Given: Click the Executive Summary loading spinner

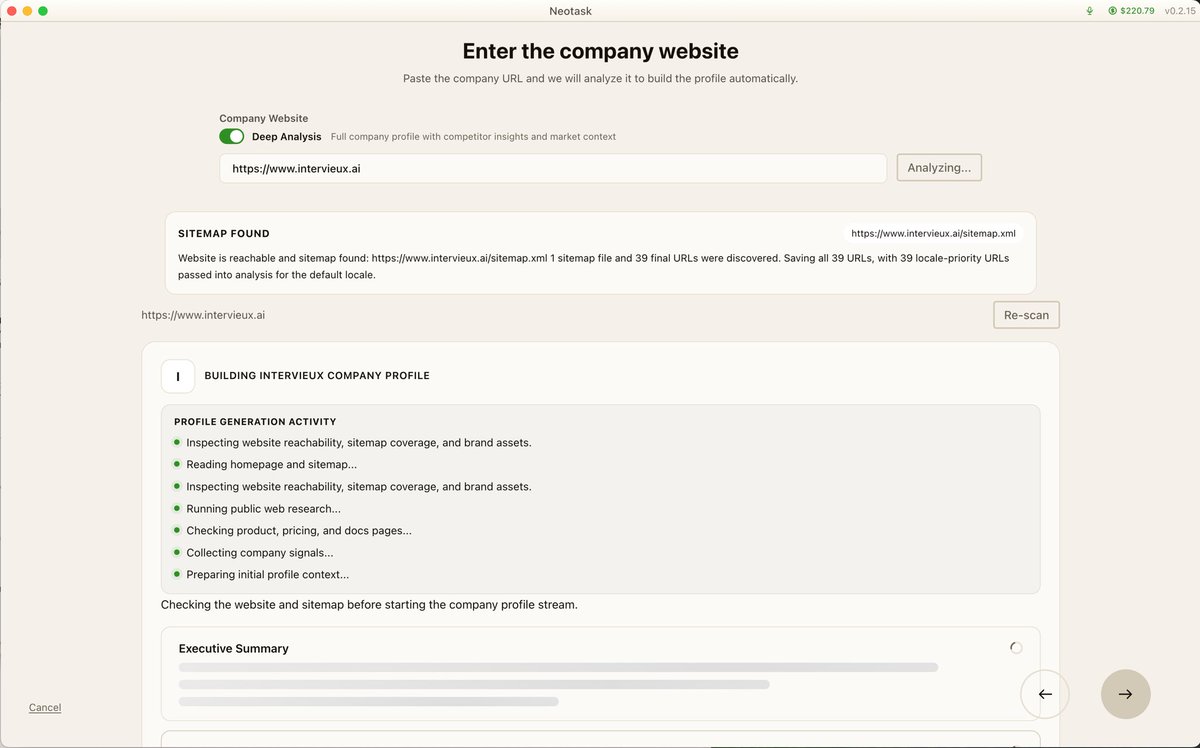Looking at the screenshot, I should [x=1016, y=648].
